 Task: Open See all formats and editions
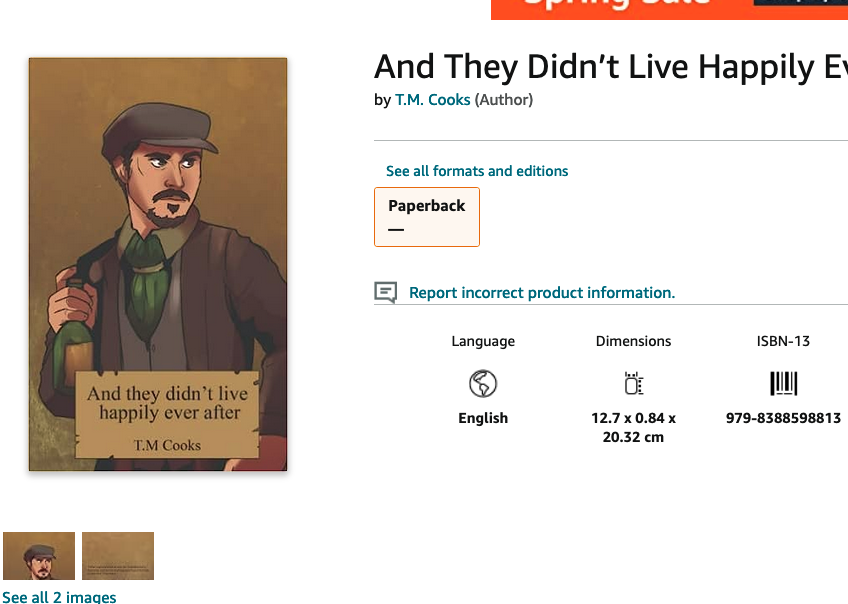point(477,171)
